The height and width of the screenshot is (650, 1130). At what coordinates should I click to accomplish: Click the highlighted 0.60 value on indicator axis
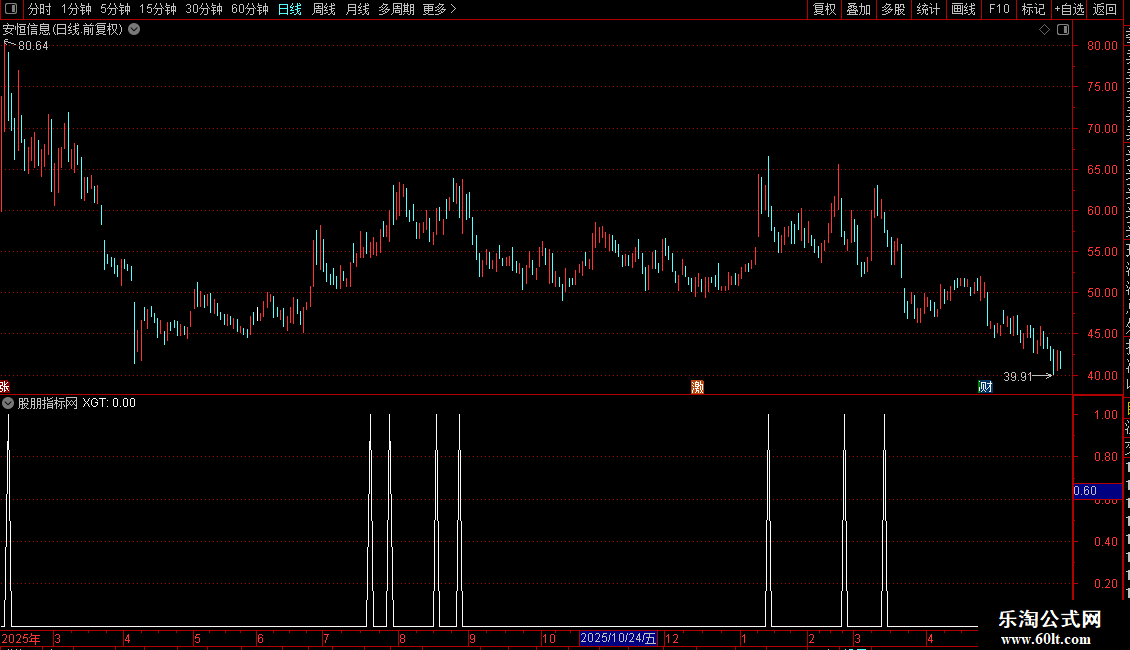click(1098, 491)
